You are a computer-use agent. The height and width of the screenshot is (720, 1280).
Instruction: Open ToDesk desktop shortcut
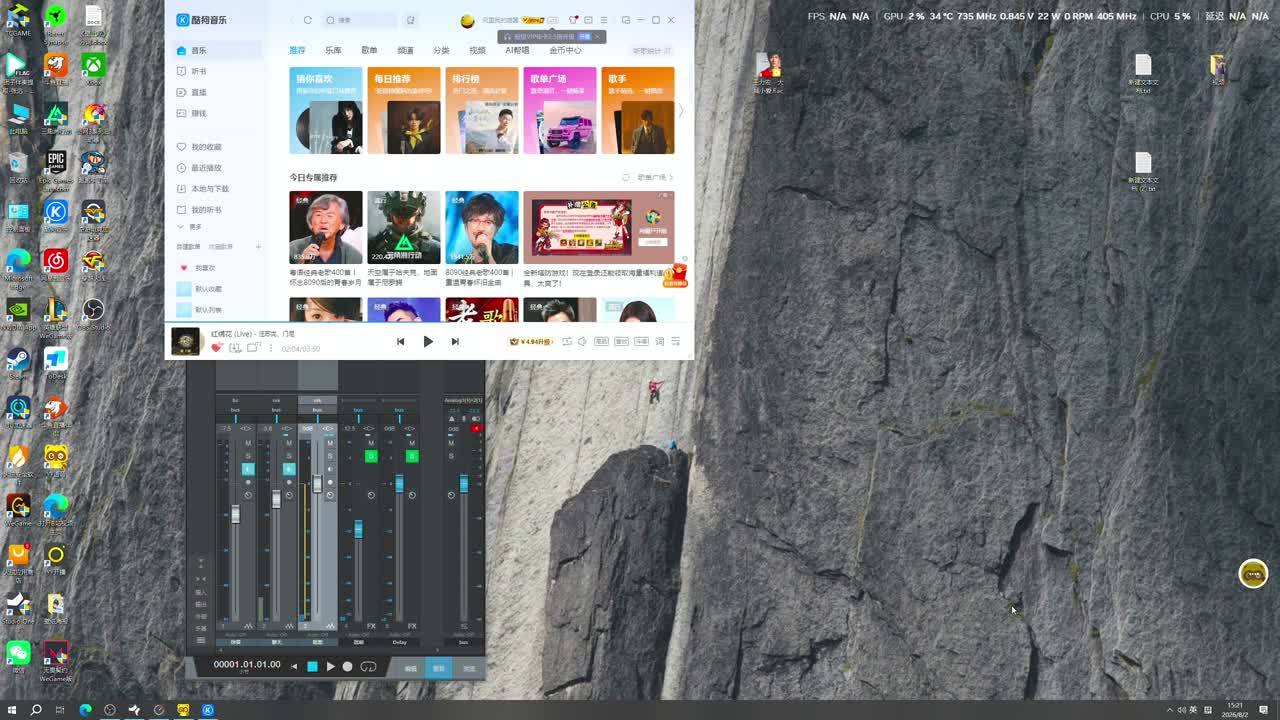(55, 363)
